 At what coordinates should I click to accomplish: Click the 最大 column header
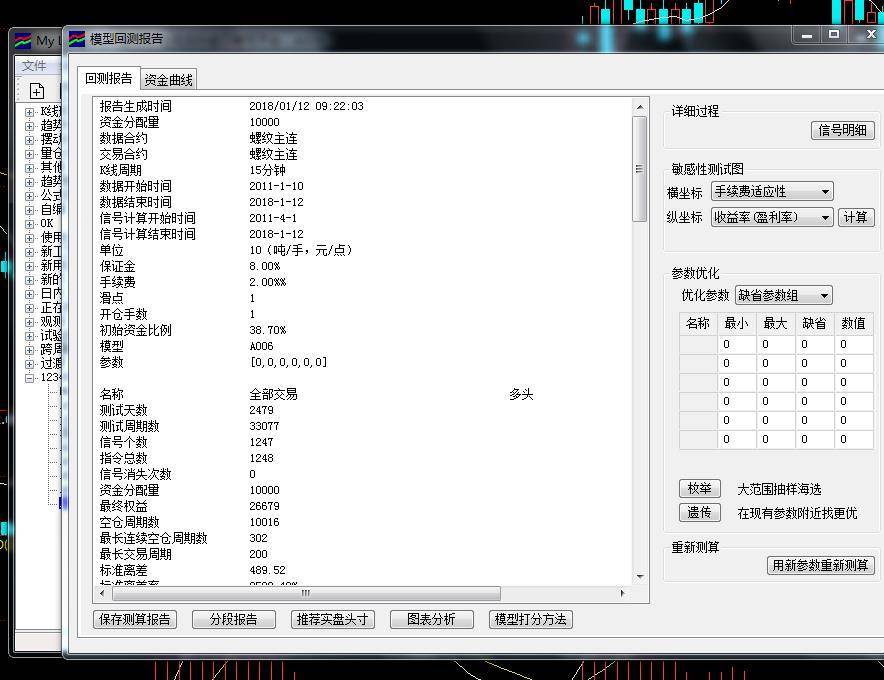click(775, 324)
